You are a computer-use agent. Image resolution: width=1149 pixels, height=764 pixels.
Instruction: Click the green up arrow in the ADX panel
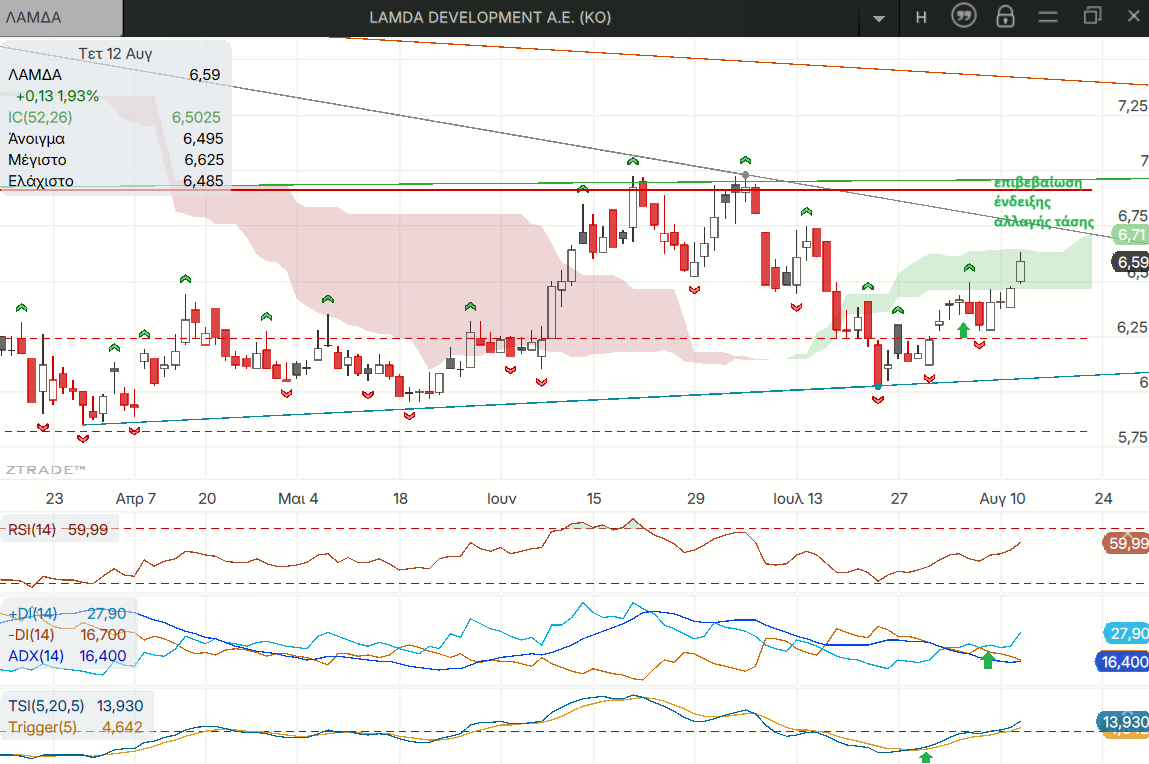tap(988, 661)
